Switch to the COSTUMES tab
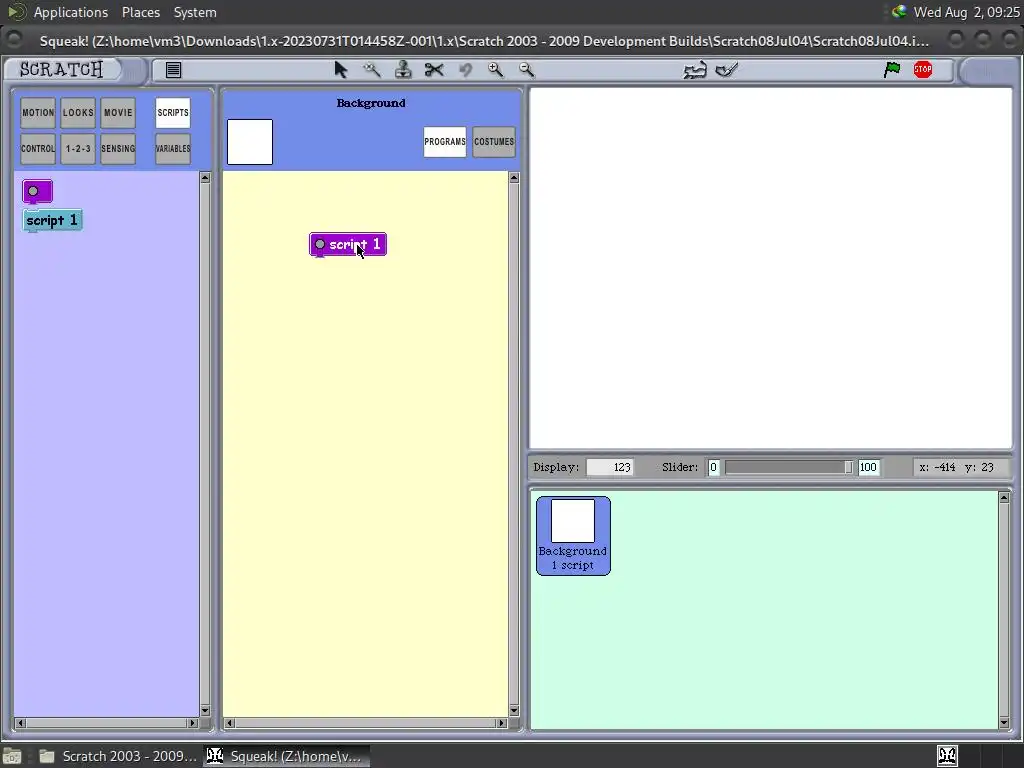The height and width of the screenshot is (768, 1024). pos(494,142)
